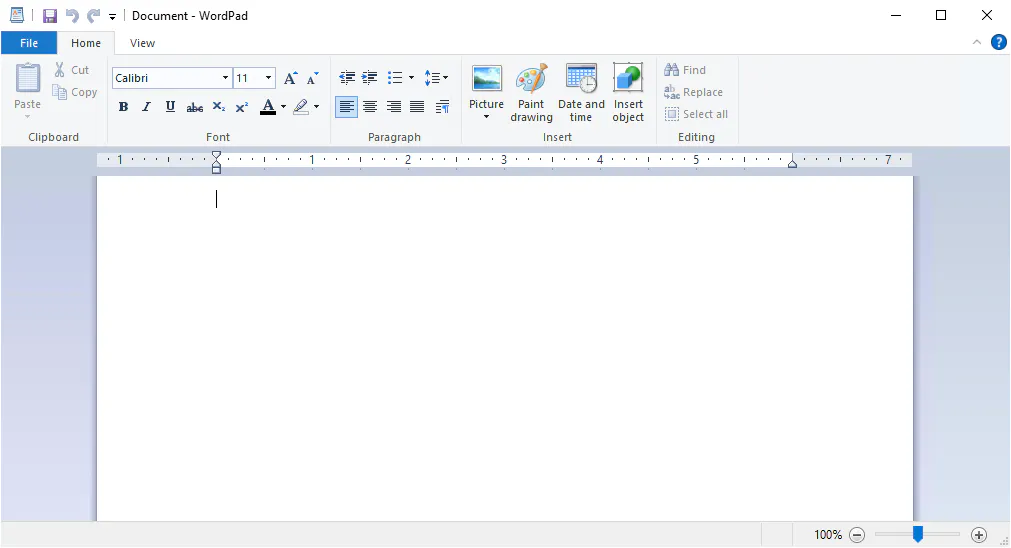Toggle Underline formatting
Screen dimensions: 1011x548
click(x=170, y=107)
